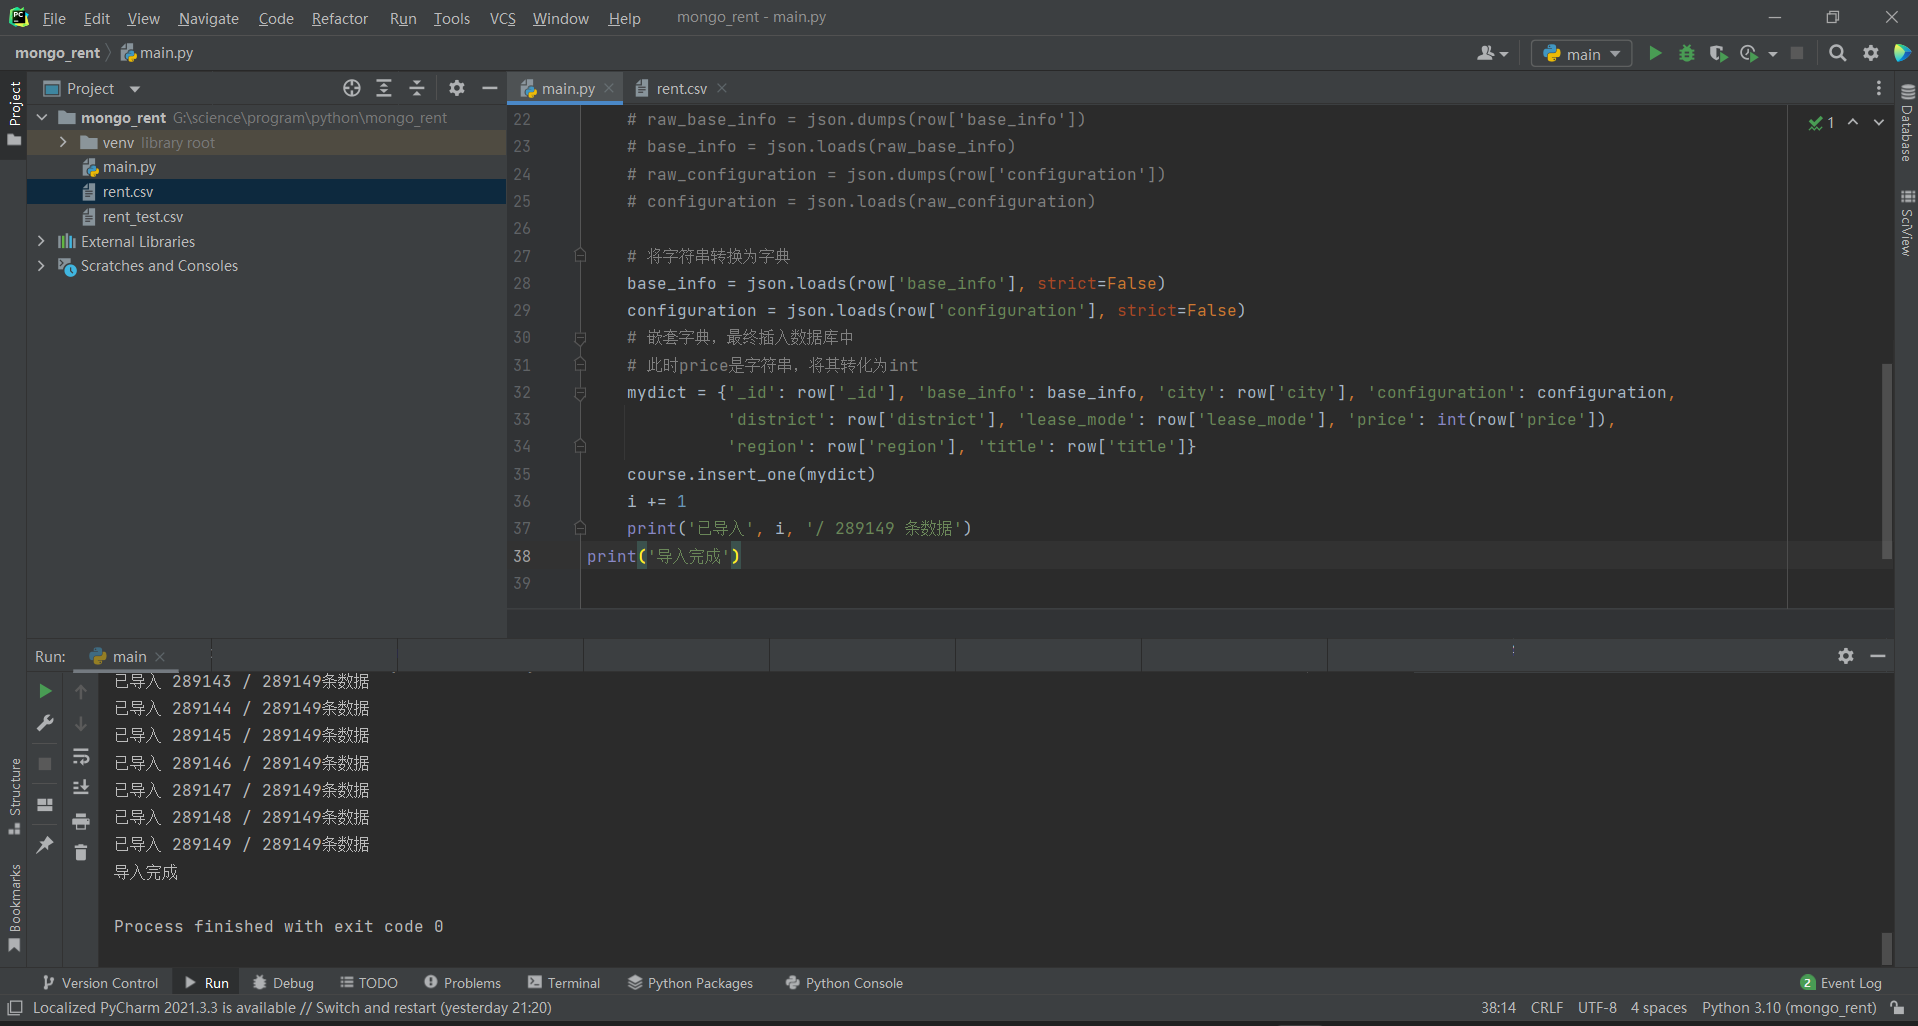
Task: Expand all items in the Project panel
Action: click(384, 88)
